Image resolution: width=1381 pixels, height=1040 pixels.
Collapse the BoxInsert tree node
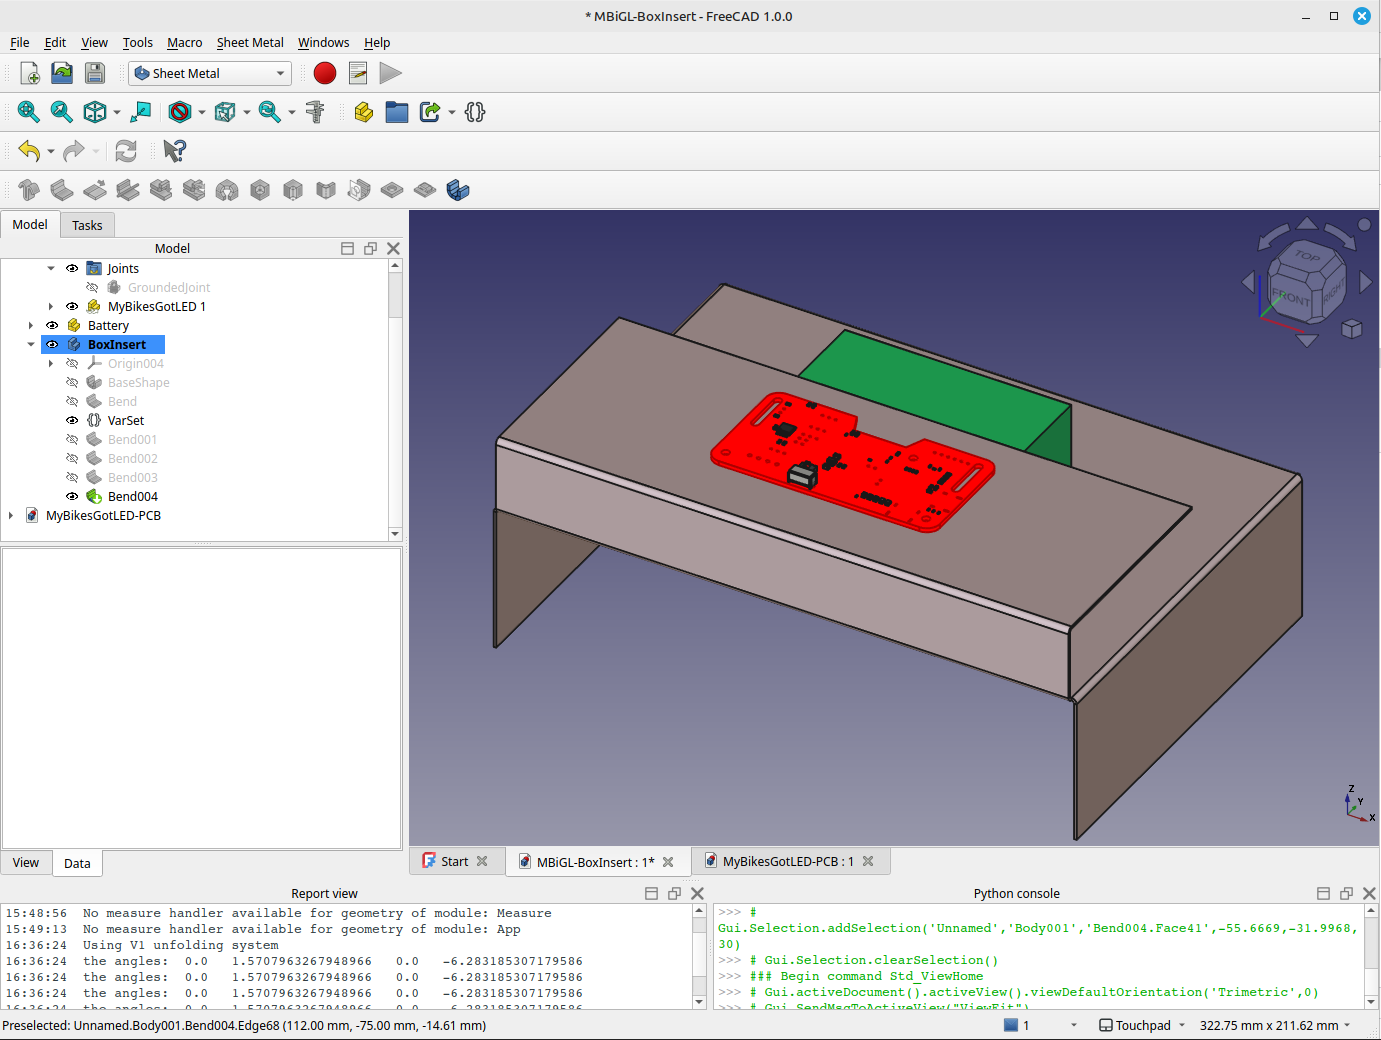[x=31, y=344]
